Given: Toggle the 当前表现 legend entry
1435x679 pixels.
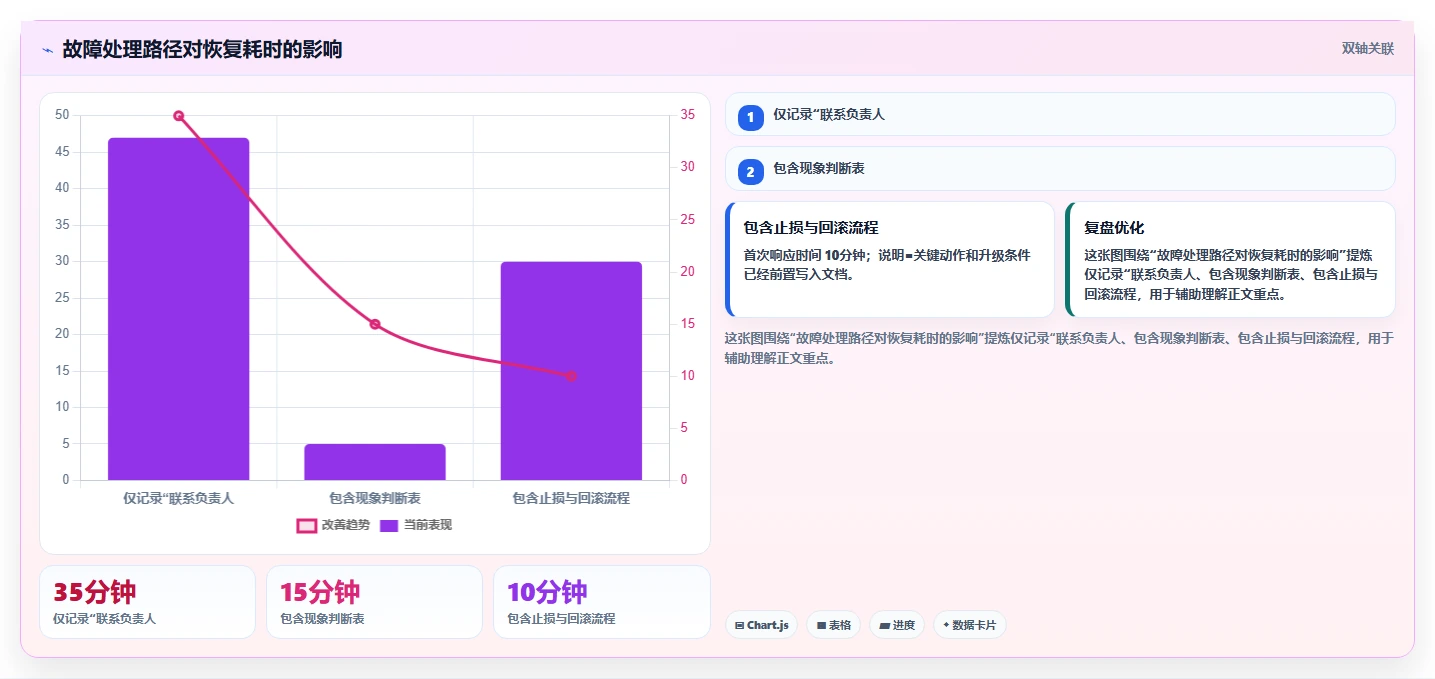Looking at the screenshot, I should pos(416,525).
